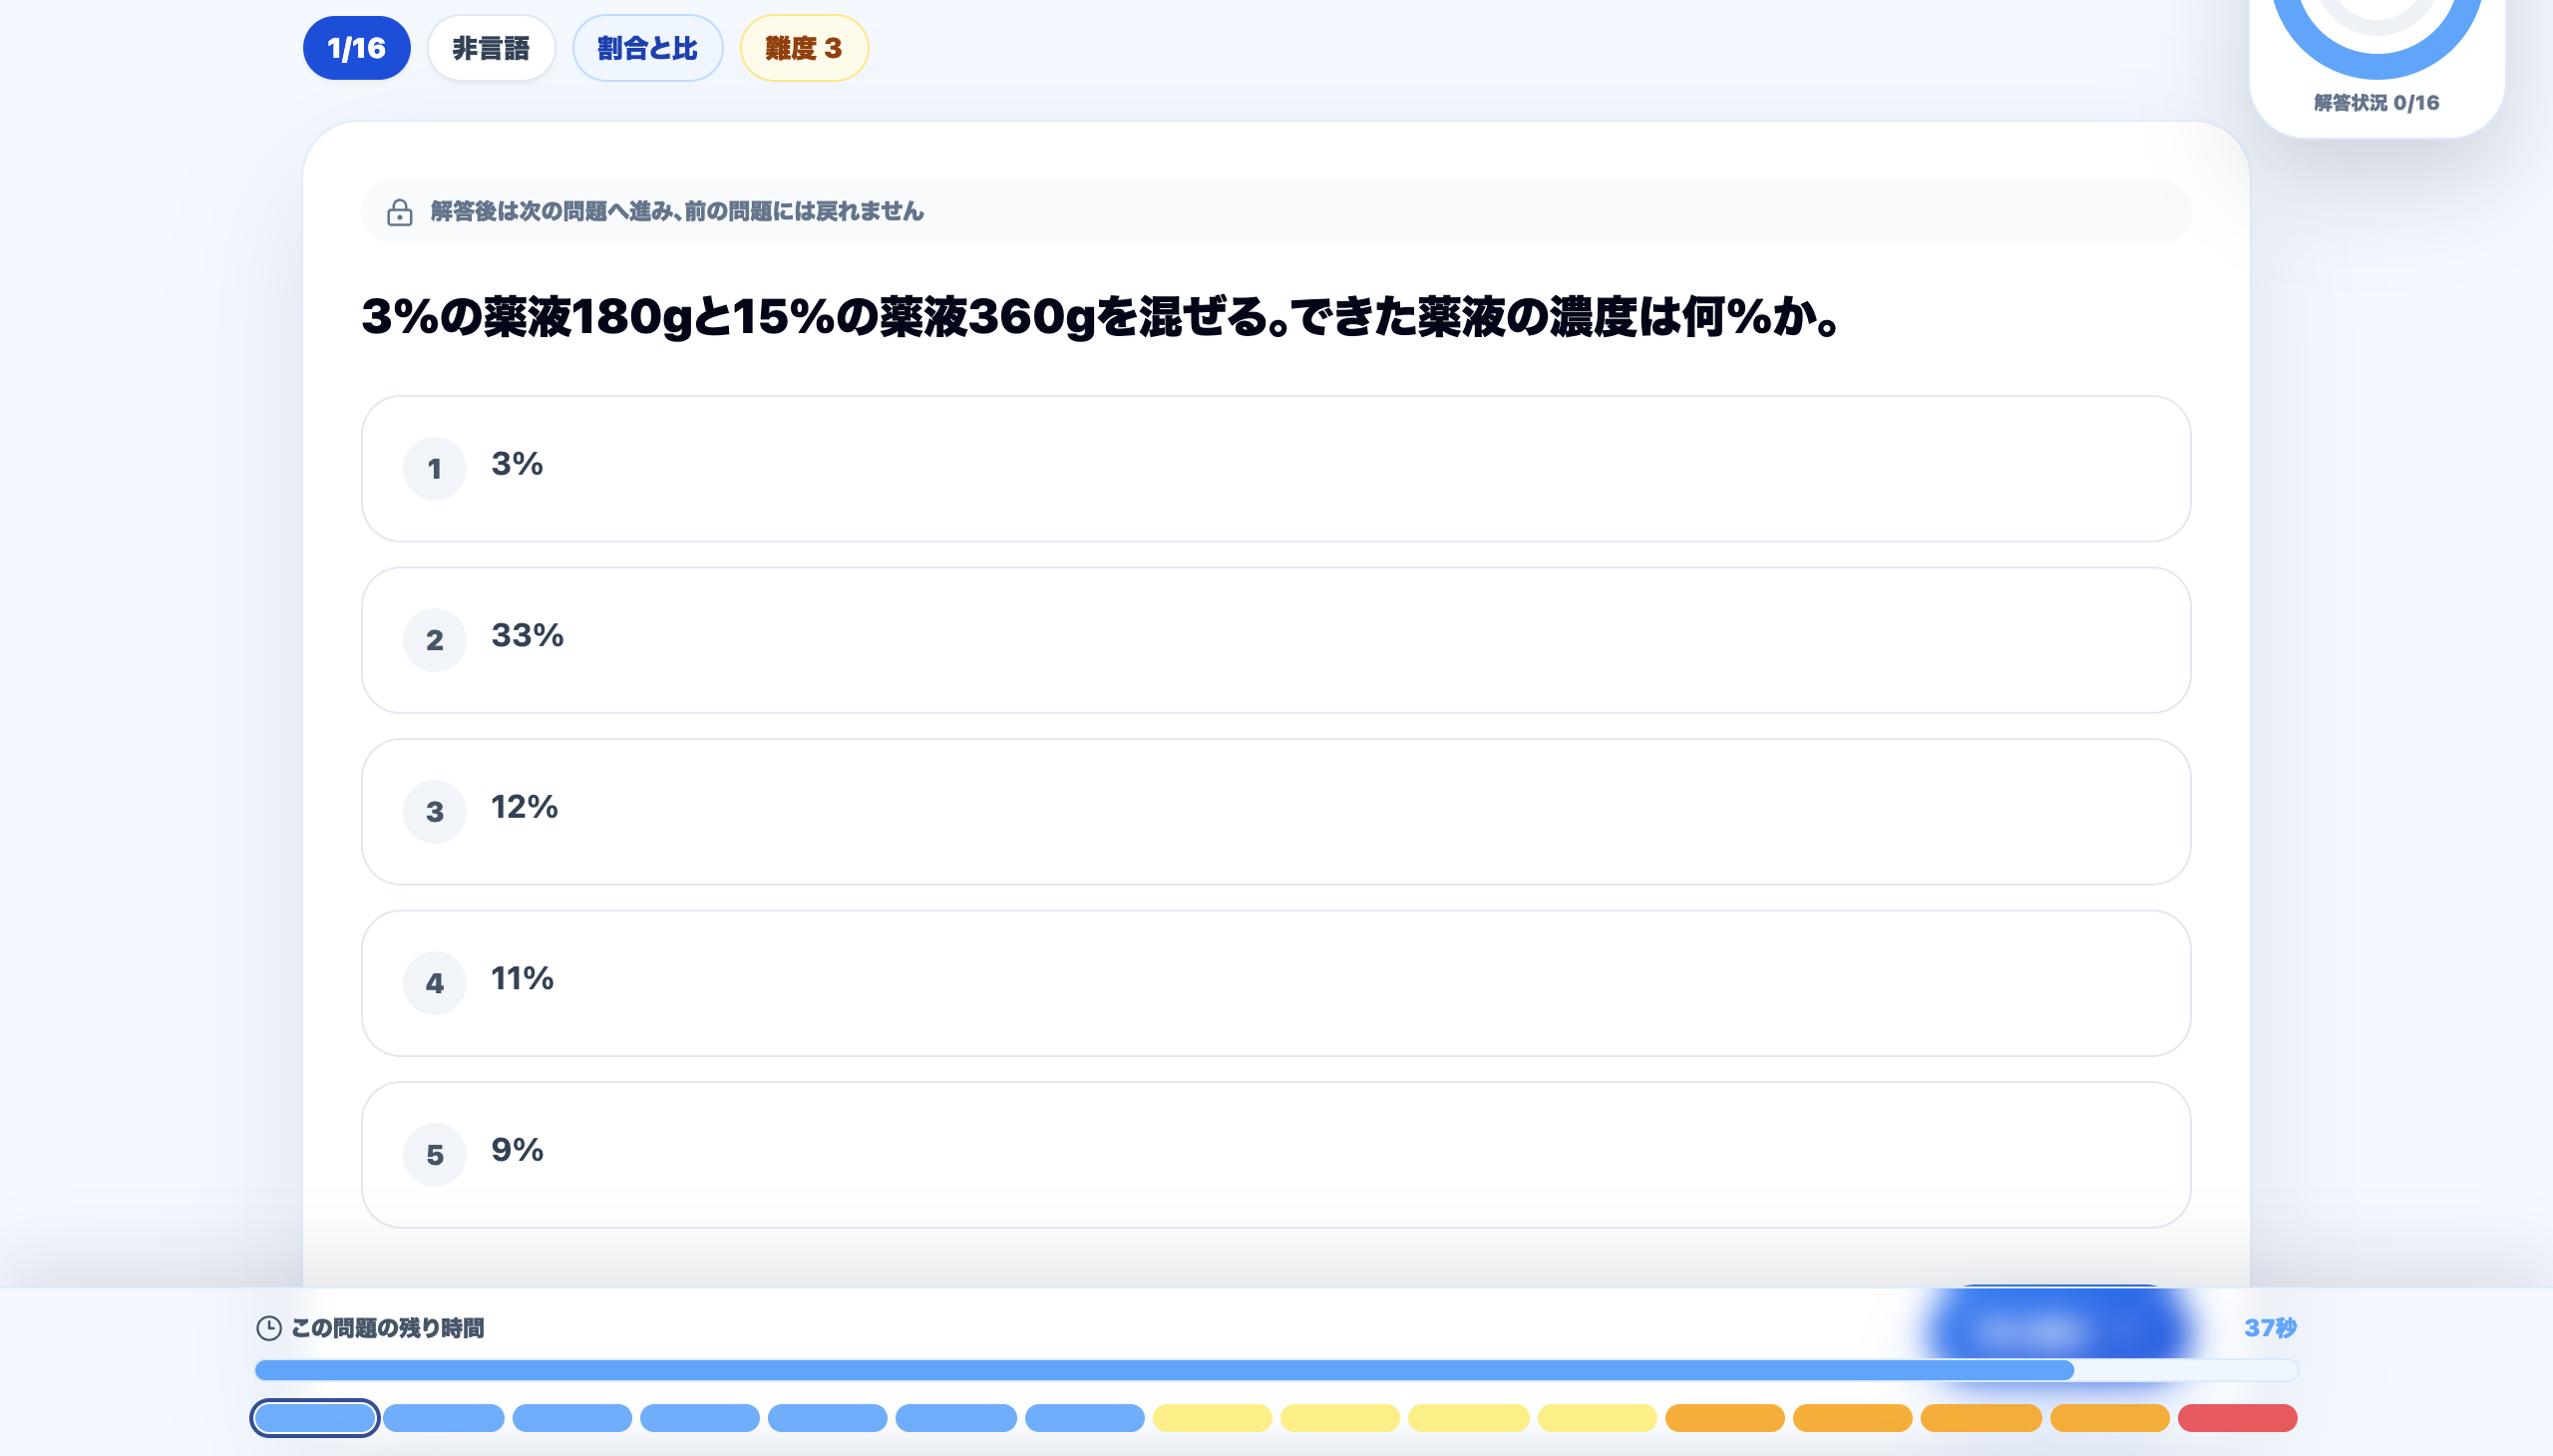Choose answer option 5 with 9%

1275,1154
